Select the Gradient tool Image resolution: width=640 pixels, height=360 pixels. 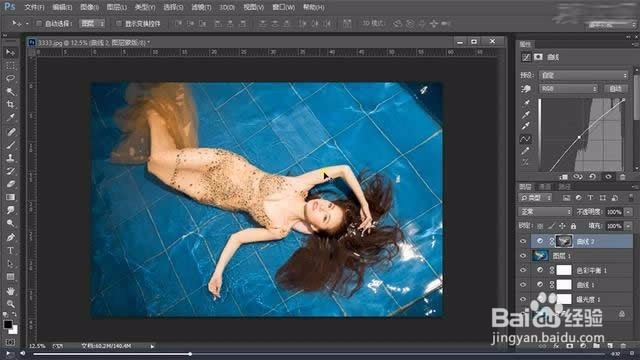coord(11,197)
